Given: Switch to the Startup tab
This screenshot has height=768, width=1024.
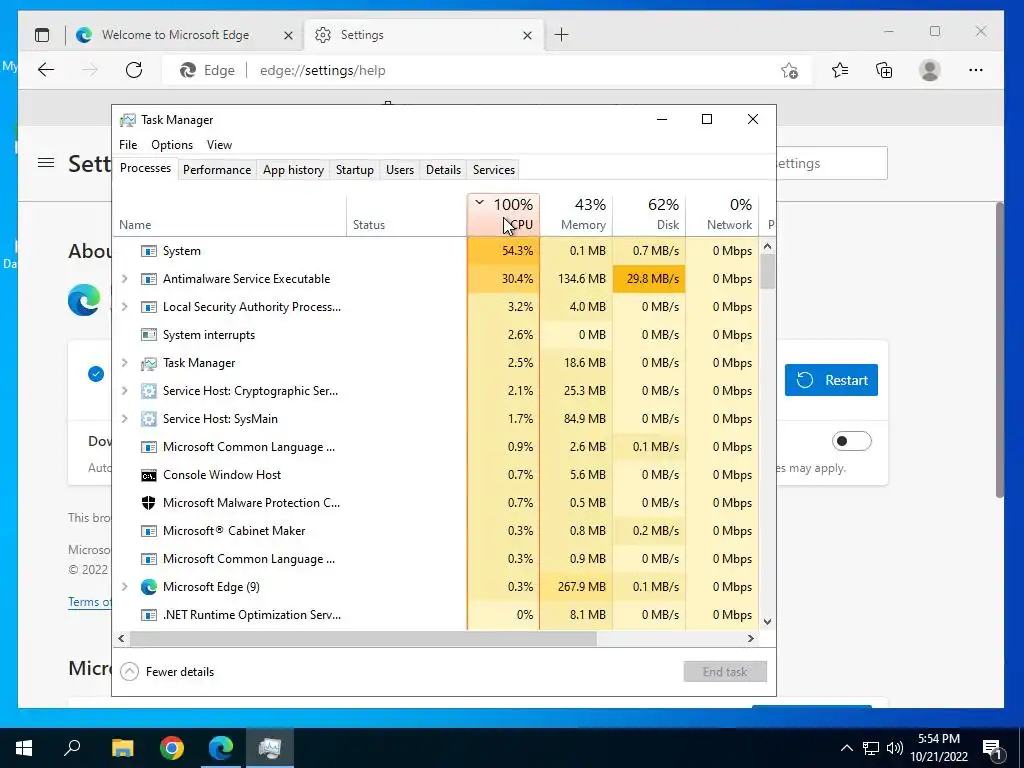Looking at the screenshot, I should click(355, 170).
